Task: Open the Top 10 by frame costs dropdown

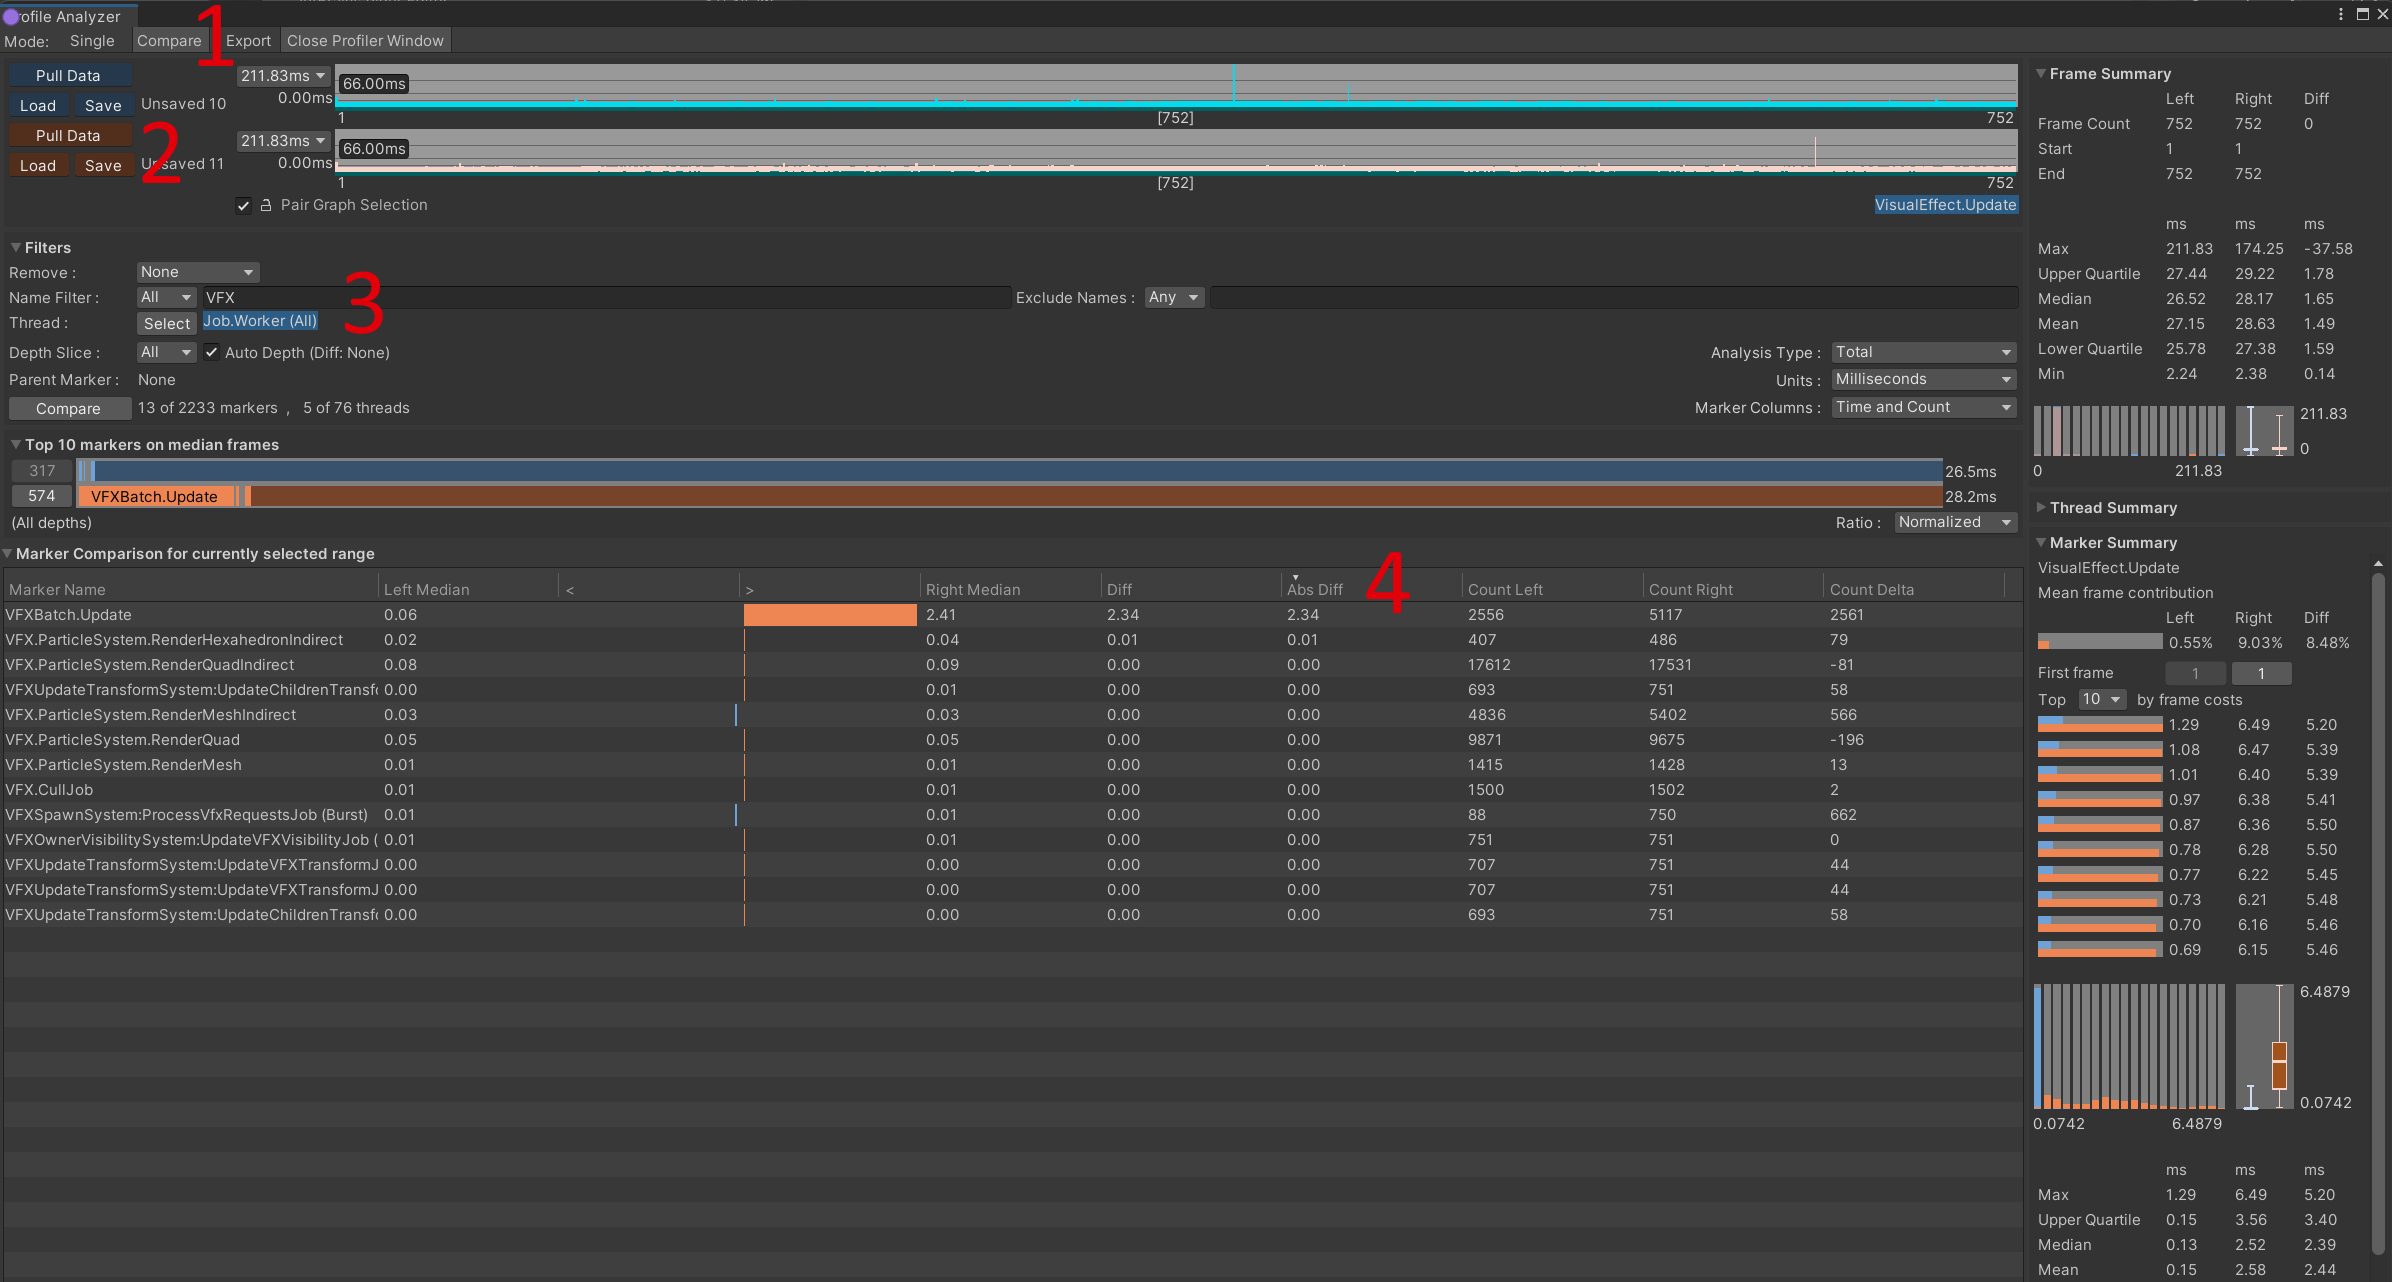Action: [x=2102, y=699]
